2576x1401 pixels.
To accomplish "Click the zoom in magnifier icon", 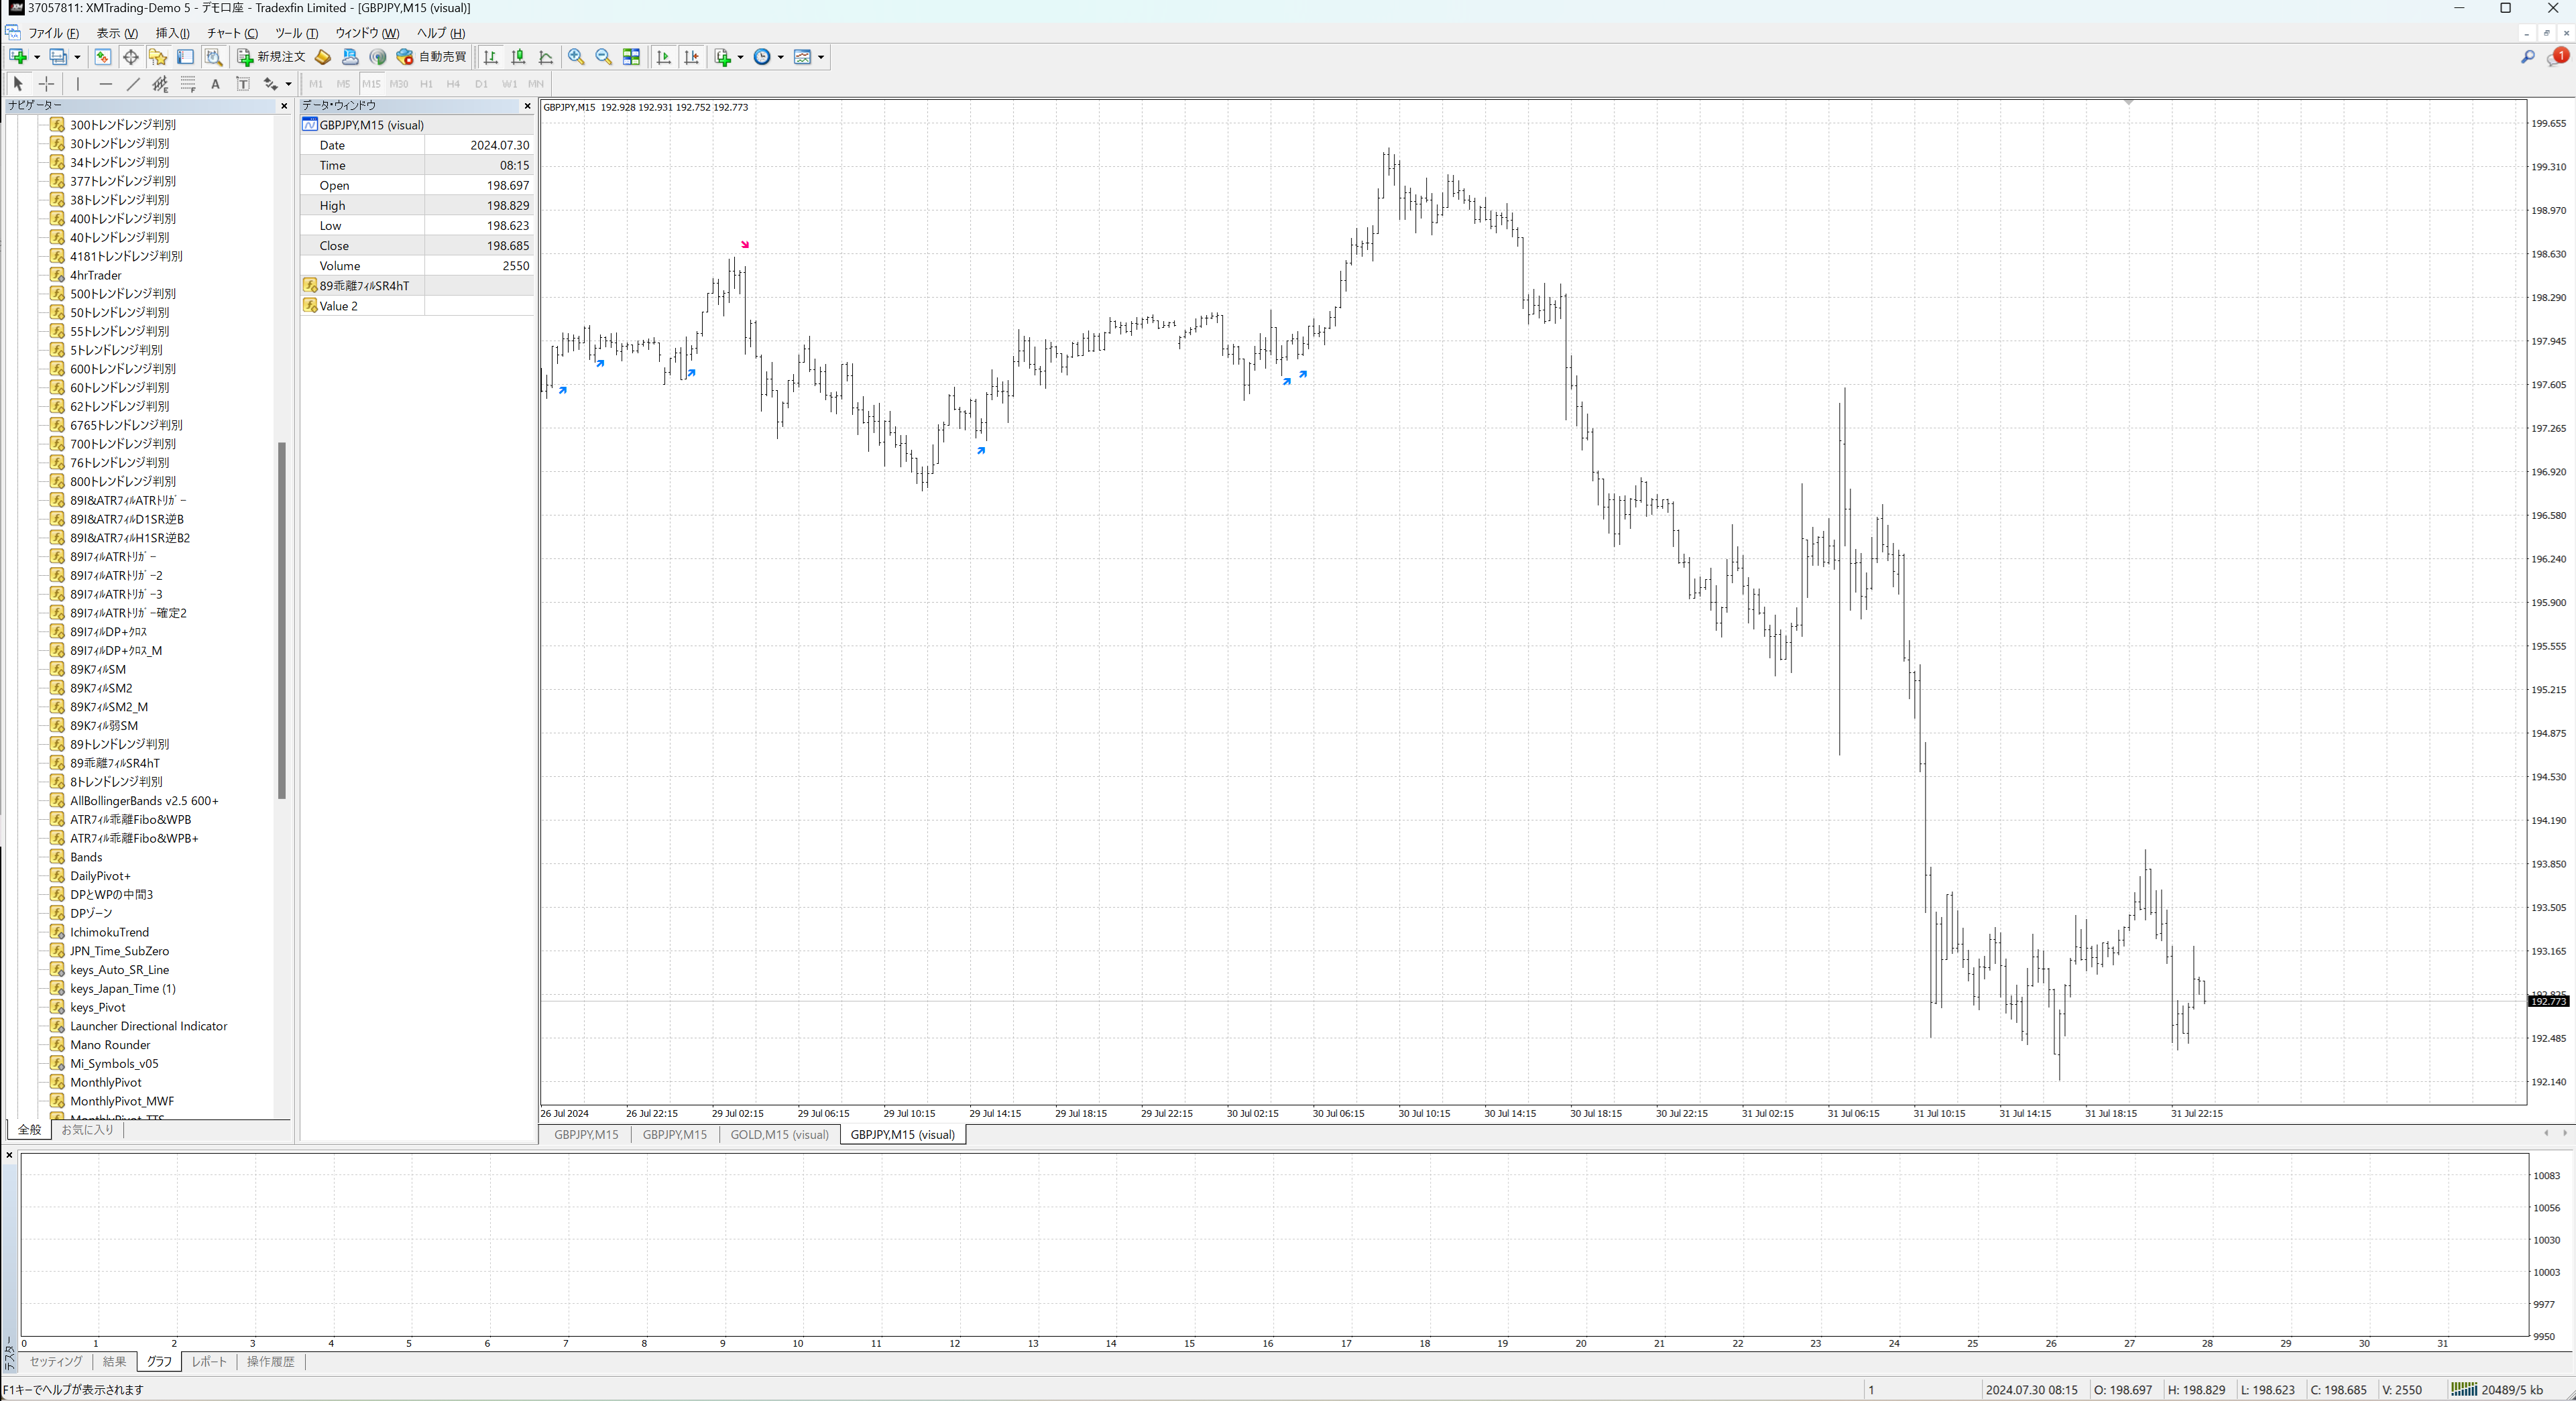I will pos(576,57).
